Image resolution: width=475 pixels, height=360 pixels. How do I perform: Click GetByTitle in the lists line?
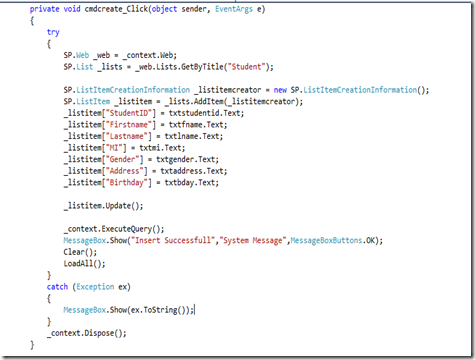[x=203, y=67]
